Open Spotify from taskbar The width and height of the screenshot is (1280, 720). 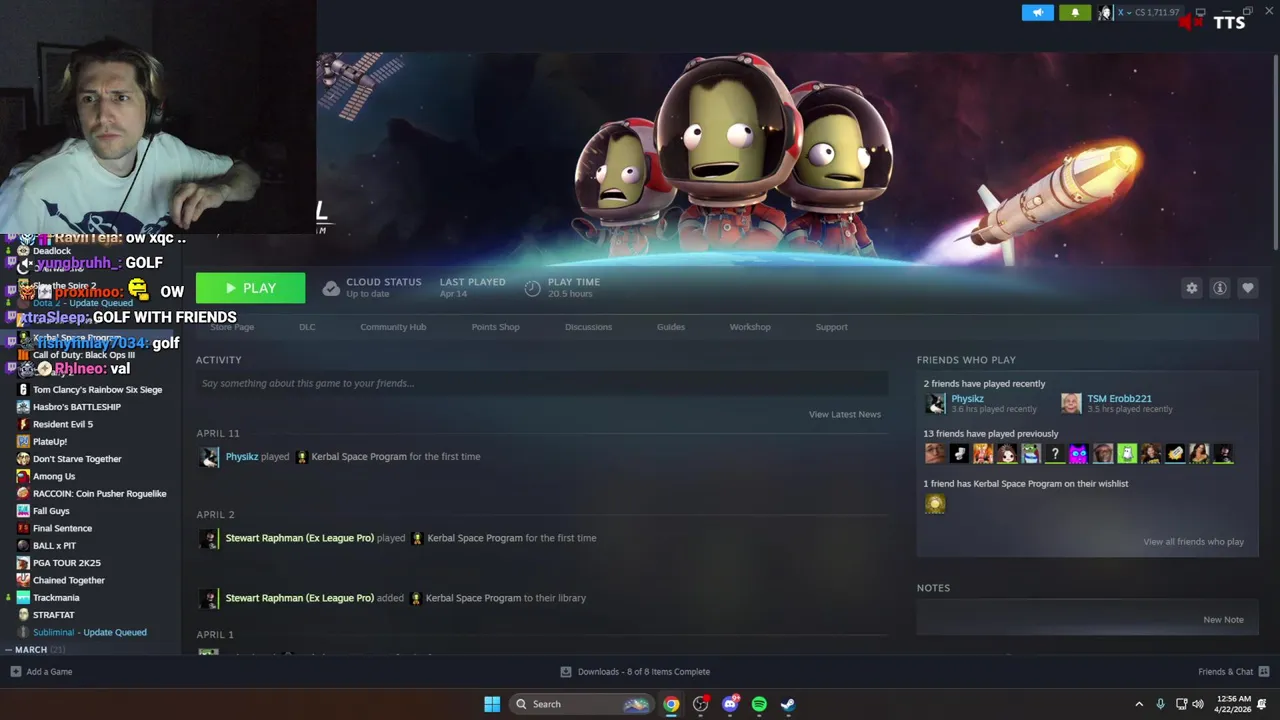(x=759, y=704)
